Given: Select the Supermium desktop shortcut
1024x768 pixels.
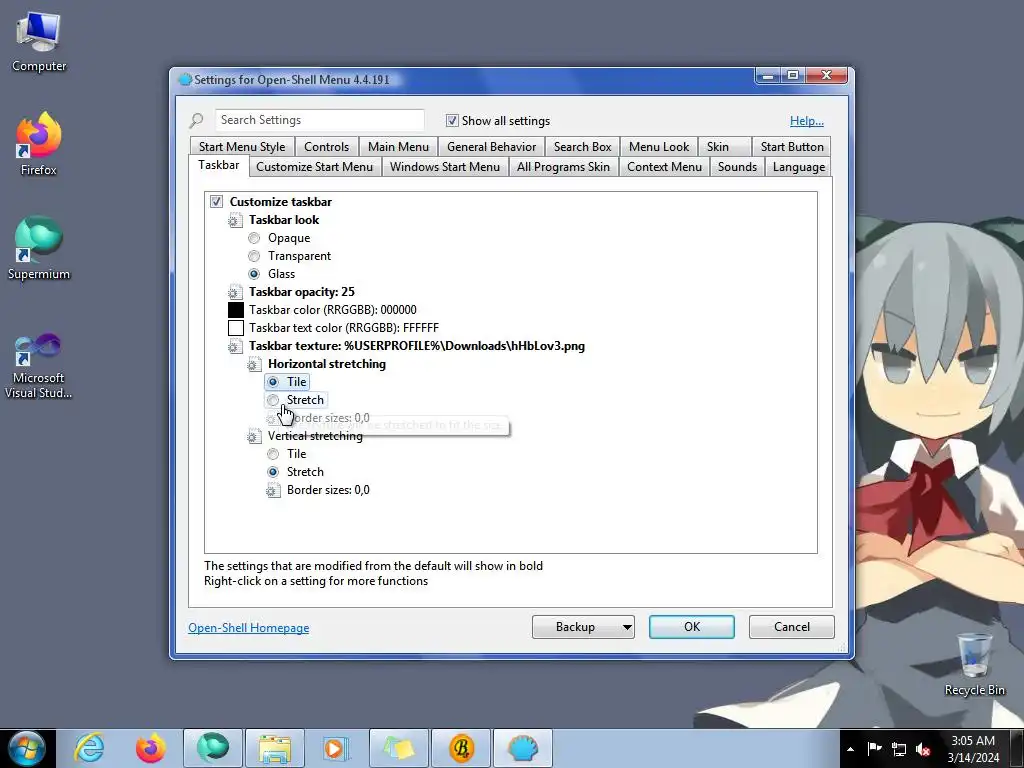Looking at the screenshot, I should coord(39,248).
